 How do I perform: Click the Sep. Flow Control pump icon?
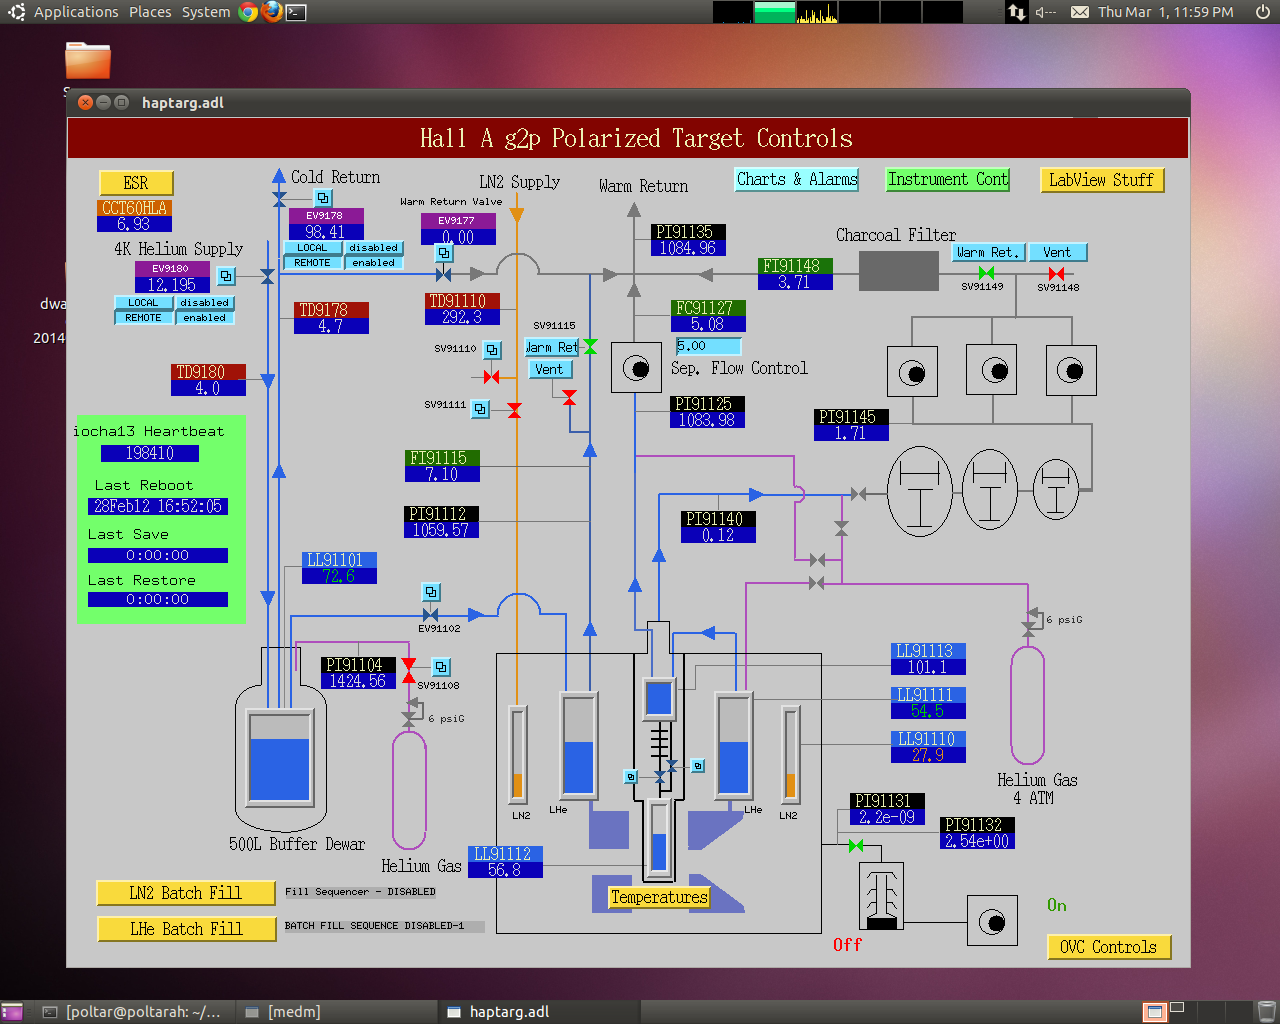pos(636,368)
